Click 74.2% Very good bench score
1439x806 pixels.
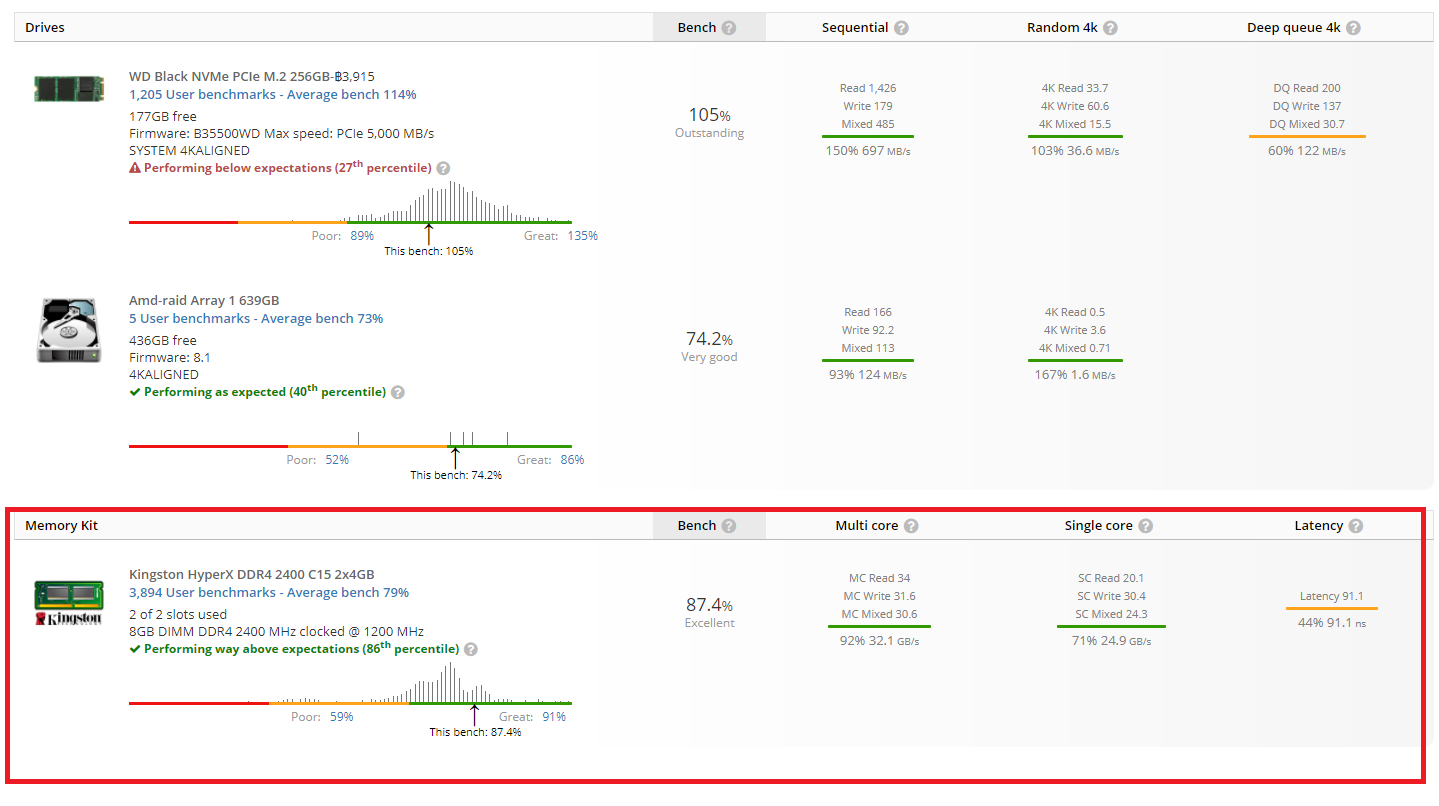[710, 347]
